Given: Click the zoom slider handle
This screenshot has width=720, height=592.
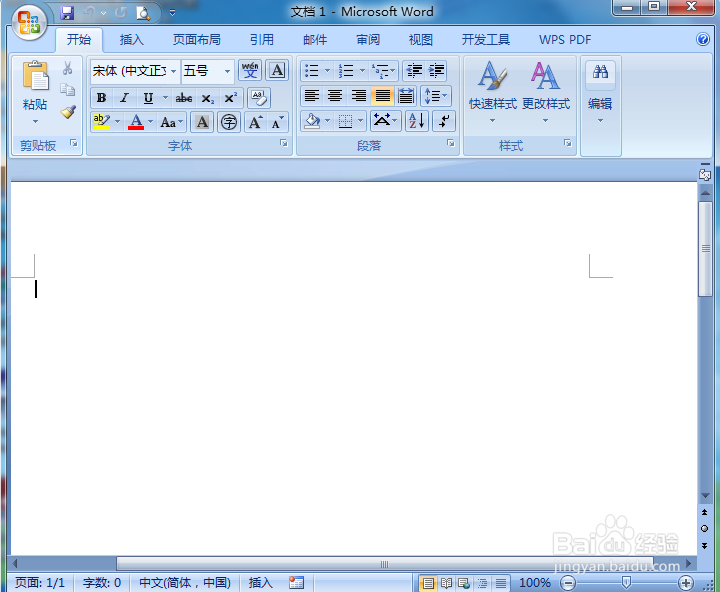Looking at the screenshot, I should click(x=625, y=583).
